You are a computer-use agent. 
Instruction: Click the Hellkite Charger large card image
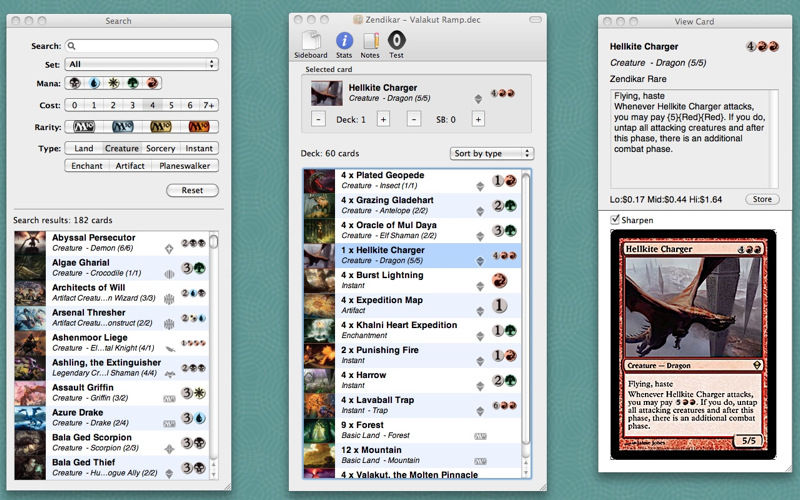click(693, 345)
